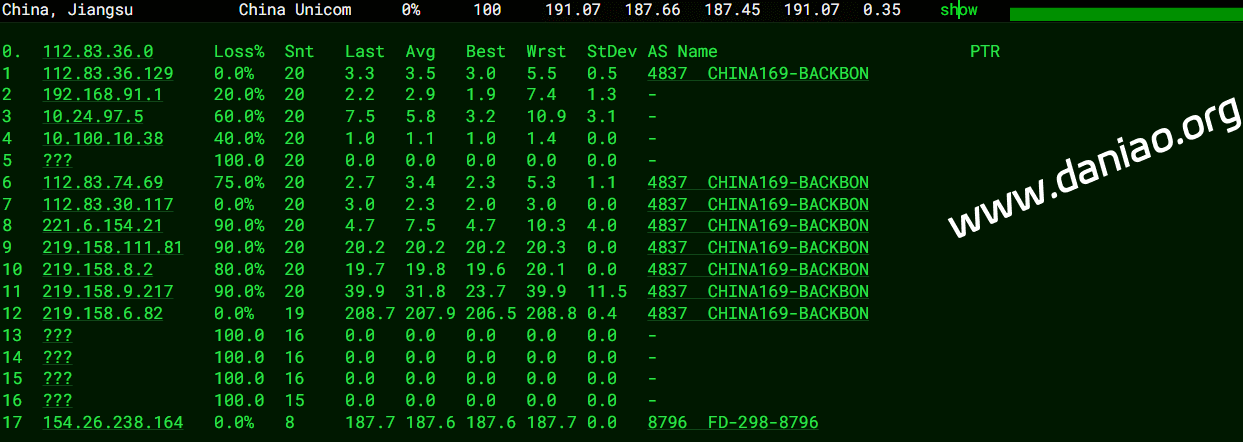Viewport: 1243px width, 442px height.
Task: Click the 219.158.6.82 address link
Action: (x=103, y=314)
